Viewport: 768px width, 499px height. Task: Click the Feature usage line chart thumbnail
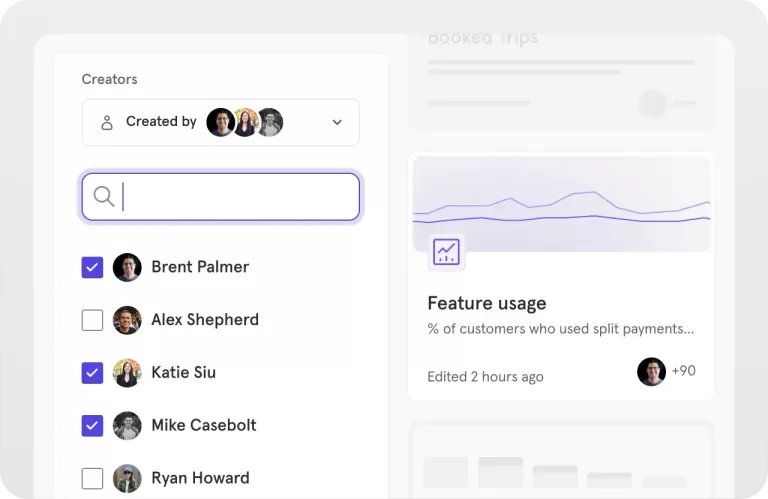click(561, 204)
